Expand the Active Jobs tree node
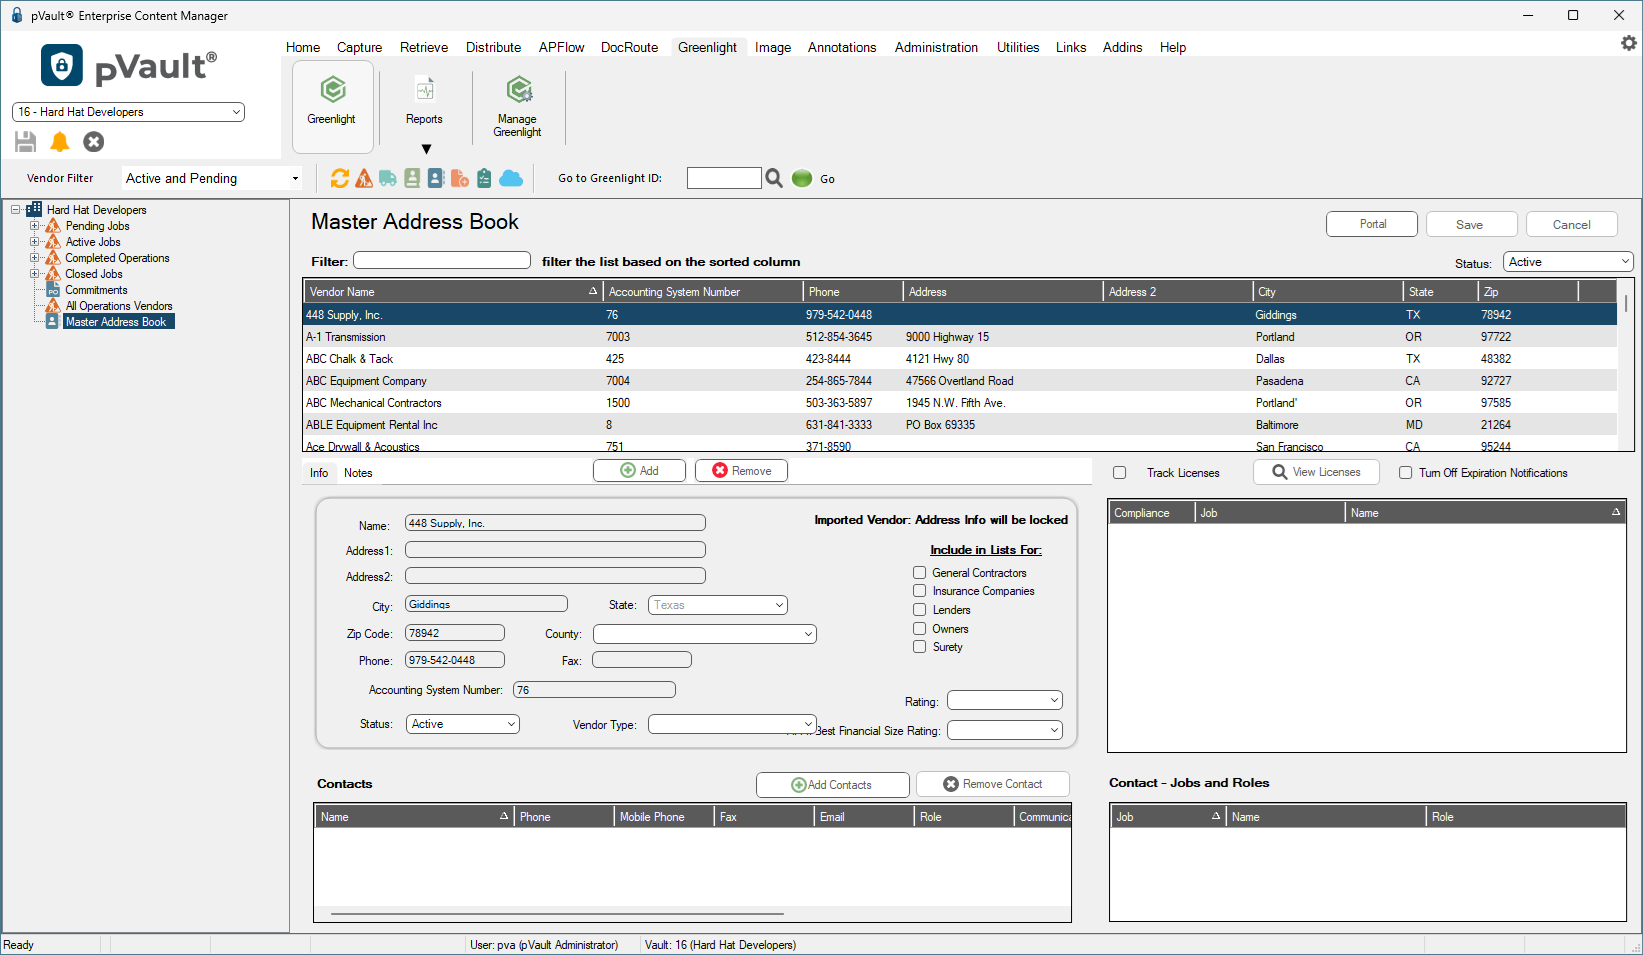This screenshot has height=955, width=1643. click(35, 242)
